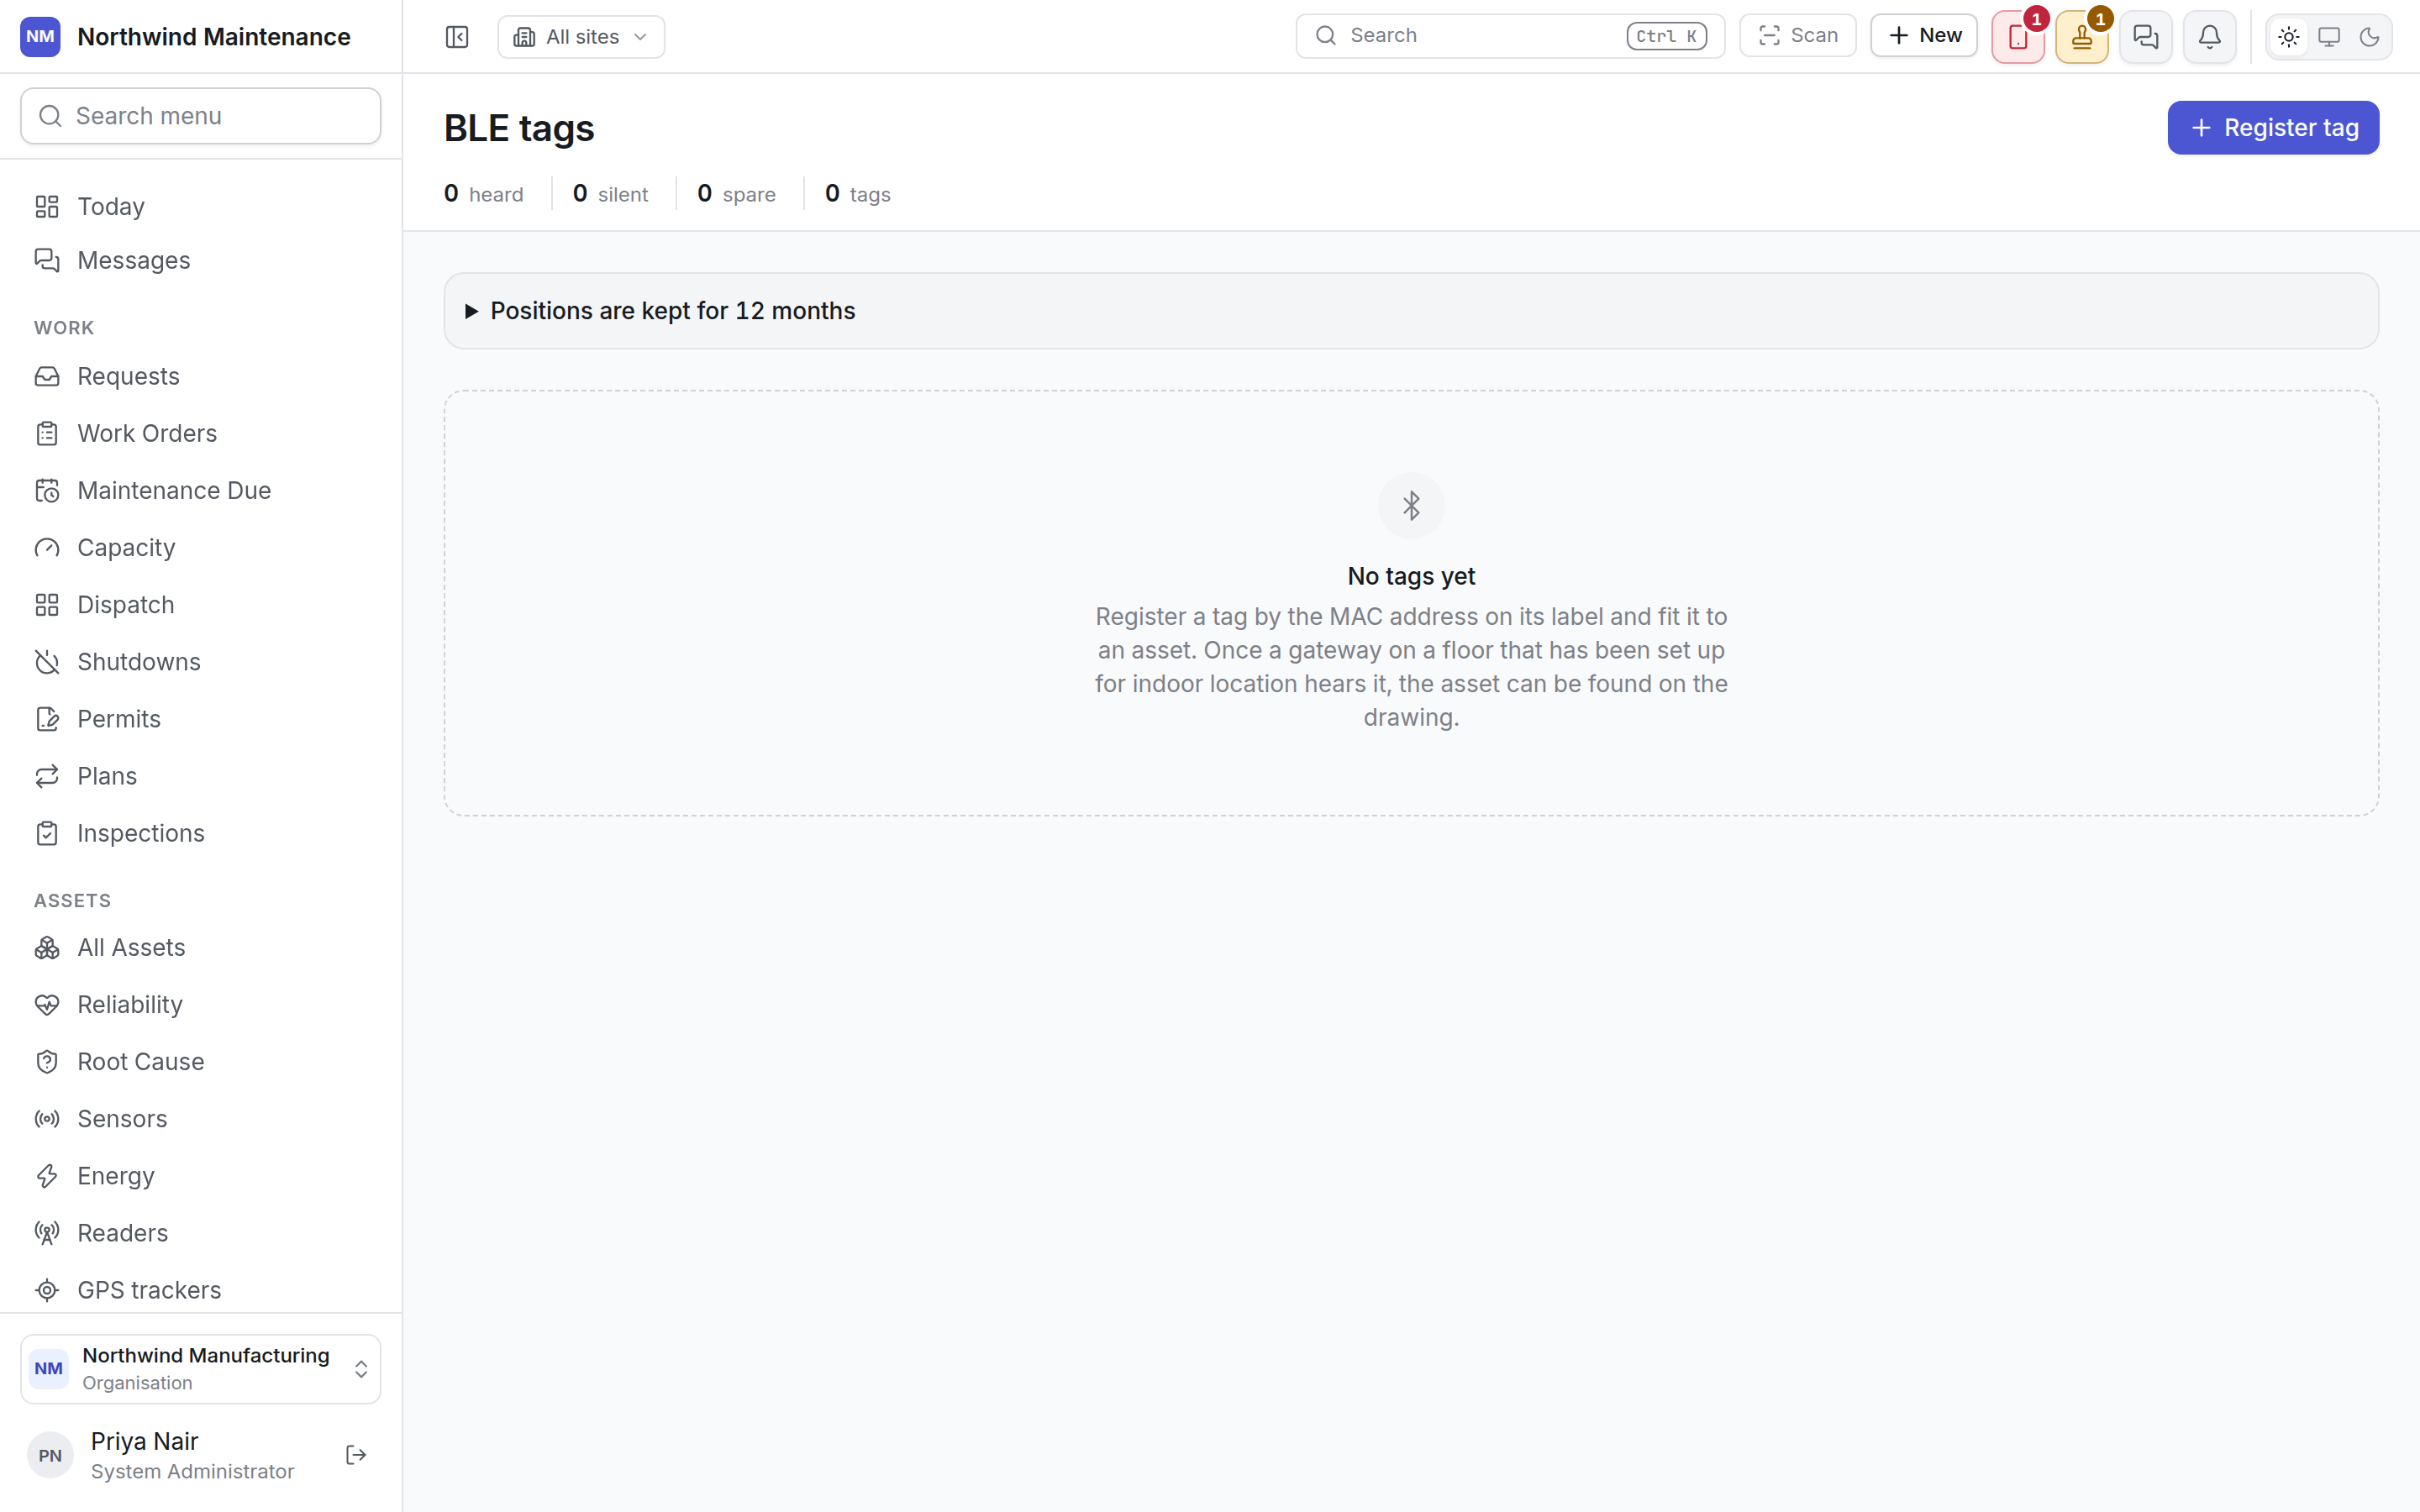The image size is (2420, 1512).
Task: Click the Scan button
Action: point(1798,36)
